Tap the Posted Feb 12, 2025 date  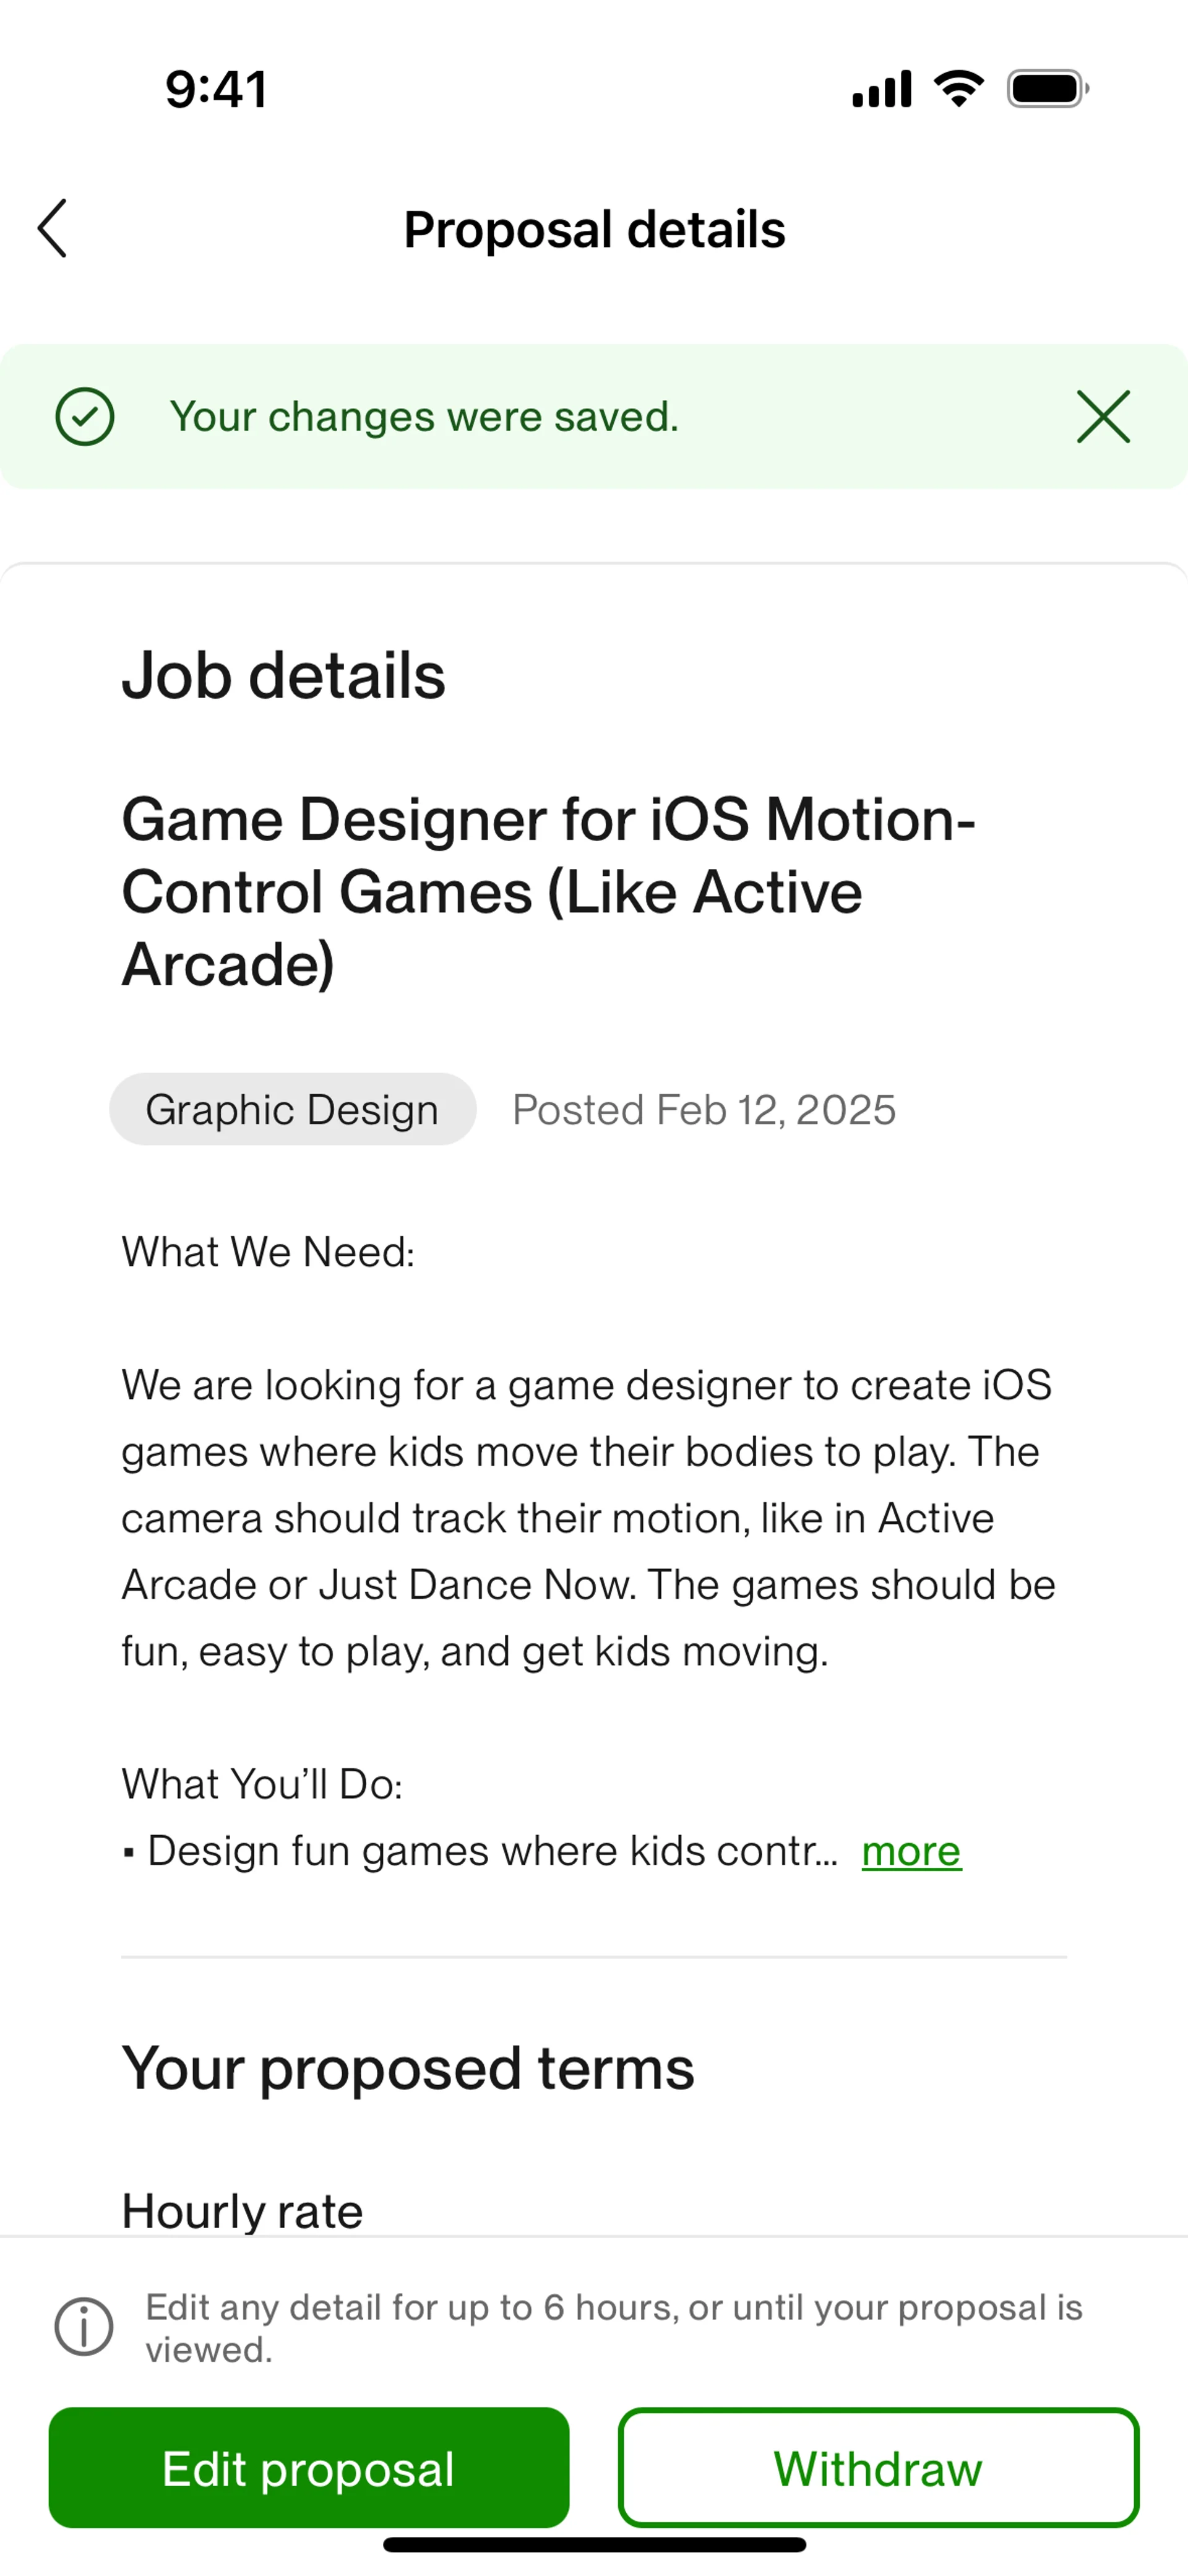(x=704, y=1109)
